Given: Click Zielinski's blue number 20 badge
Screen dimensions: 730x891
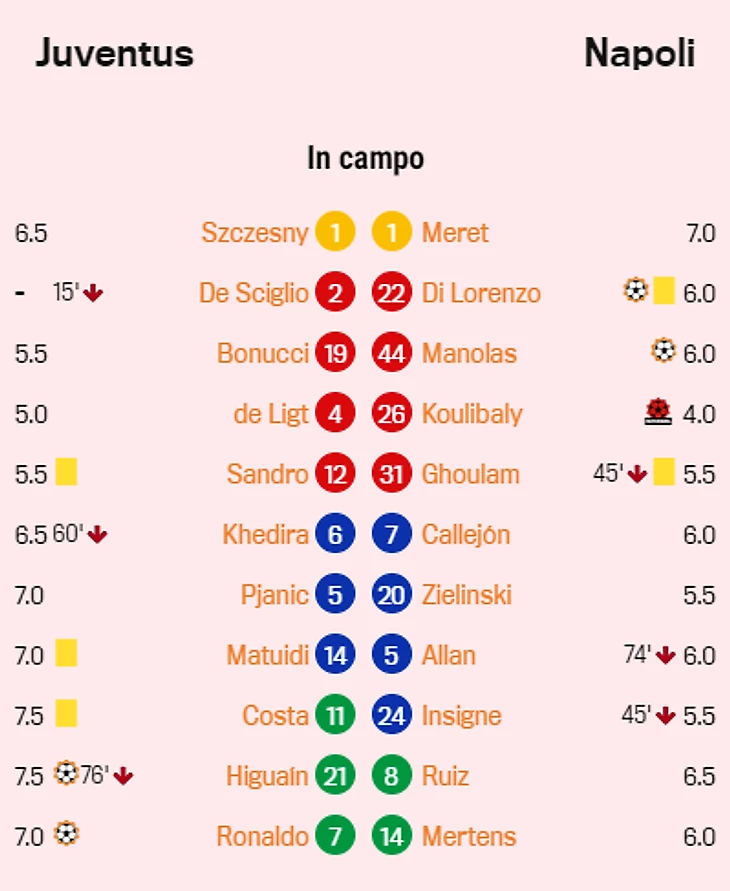Looking at the screenshot, I should 391,595.
